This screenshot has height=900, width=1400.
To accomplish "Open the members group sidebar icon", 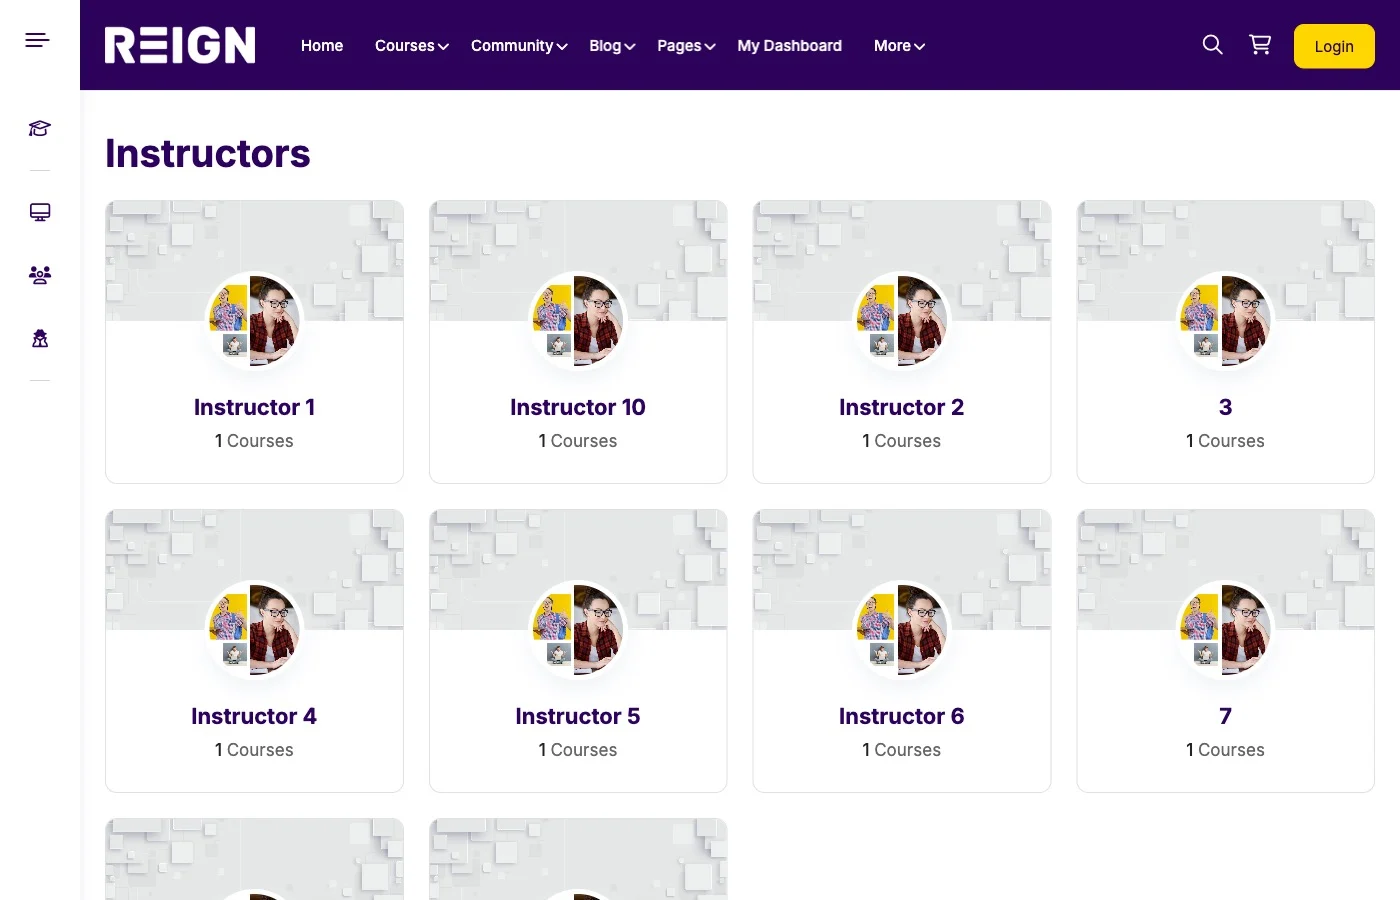I will coord(40,275).
